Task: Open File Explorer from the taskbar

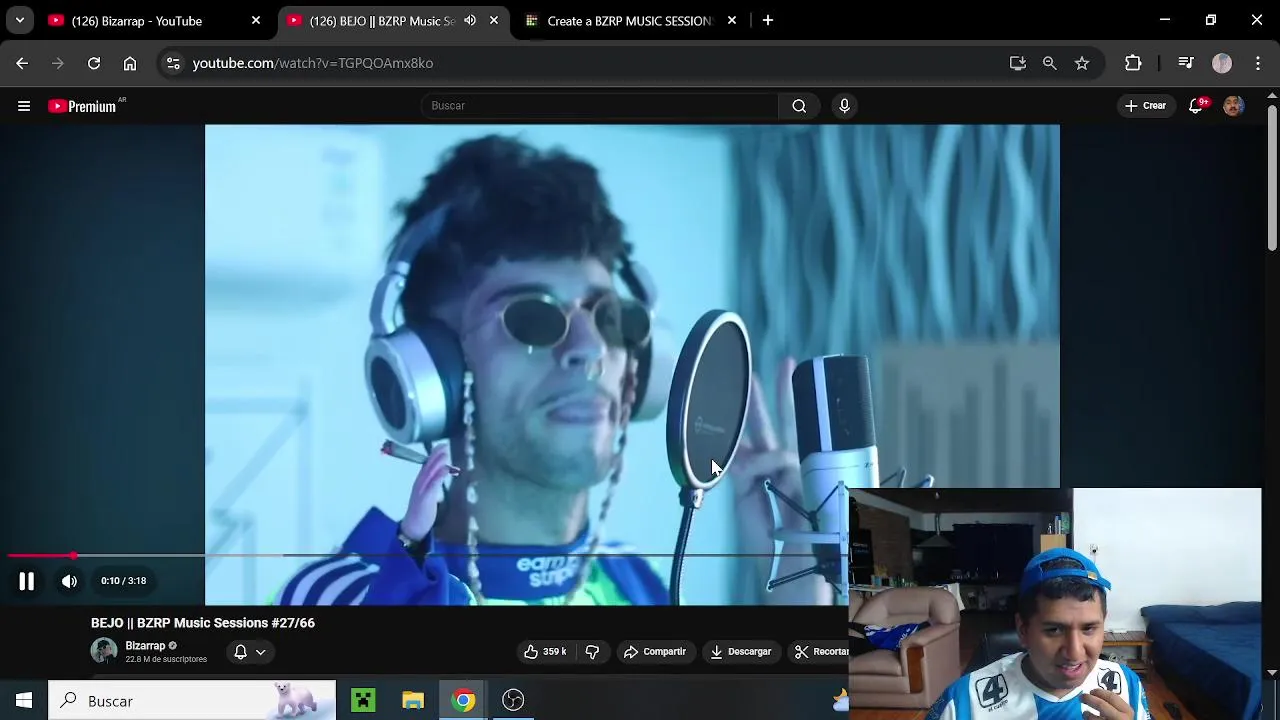Action: [x=413, y=701]
